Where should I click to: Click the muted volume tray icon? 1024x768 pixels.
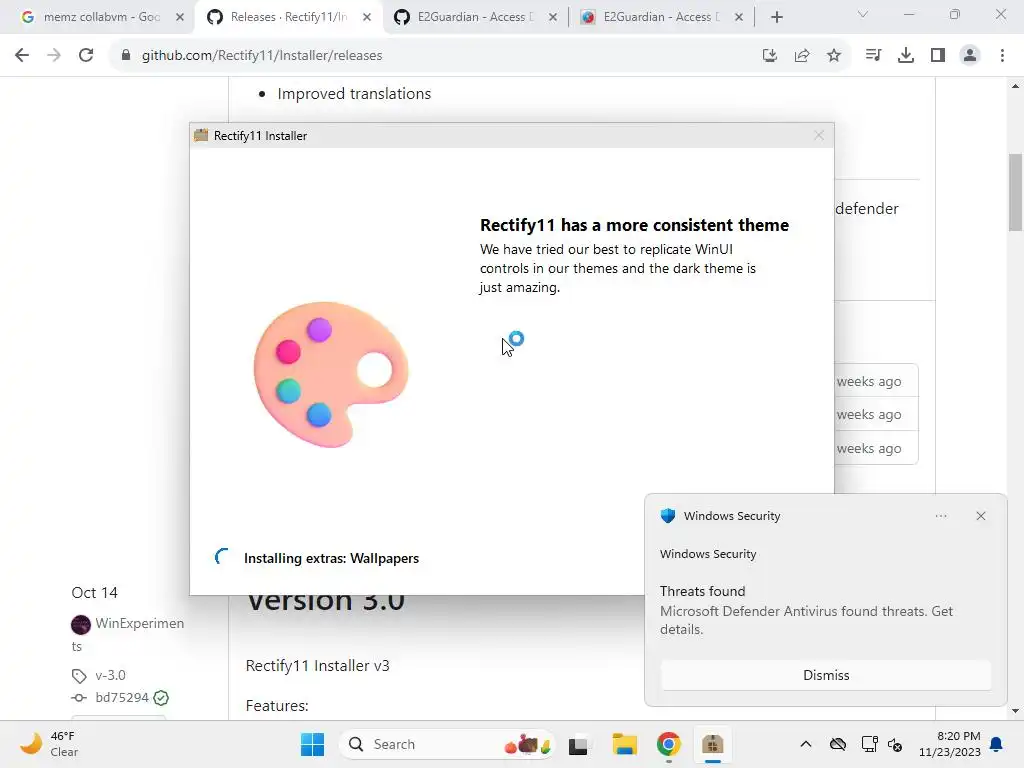(x=895, y=744)
